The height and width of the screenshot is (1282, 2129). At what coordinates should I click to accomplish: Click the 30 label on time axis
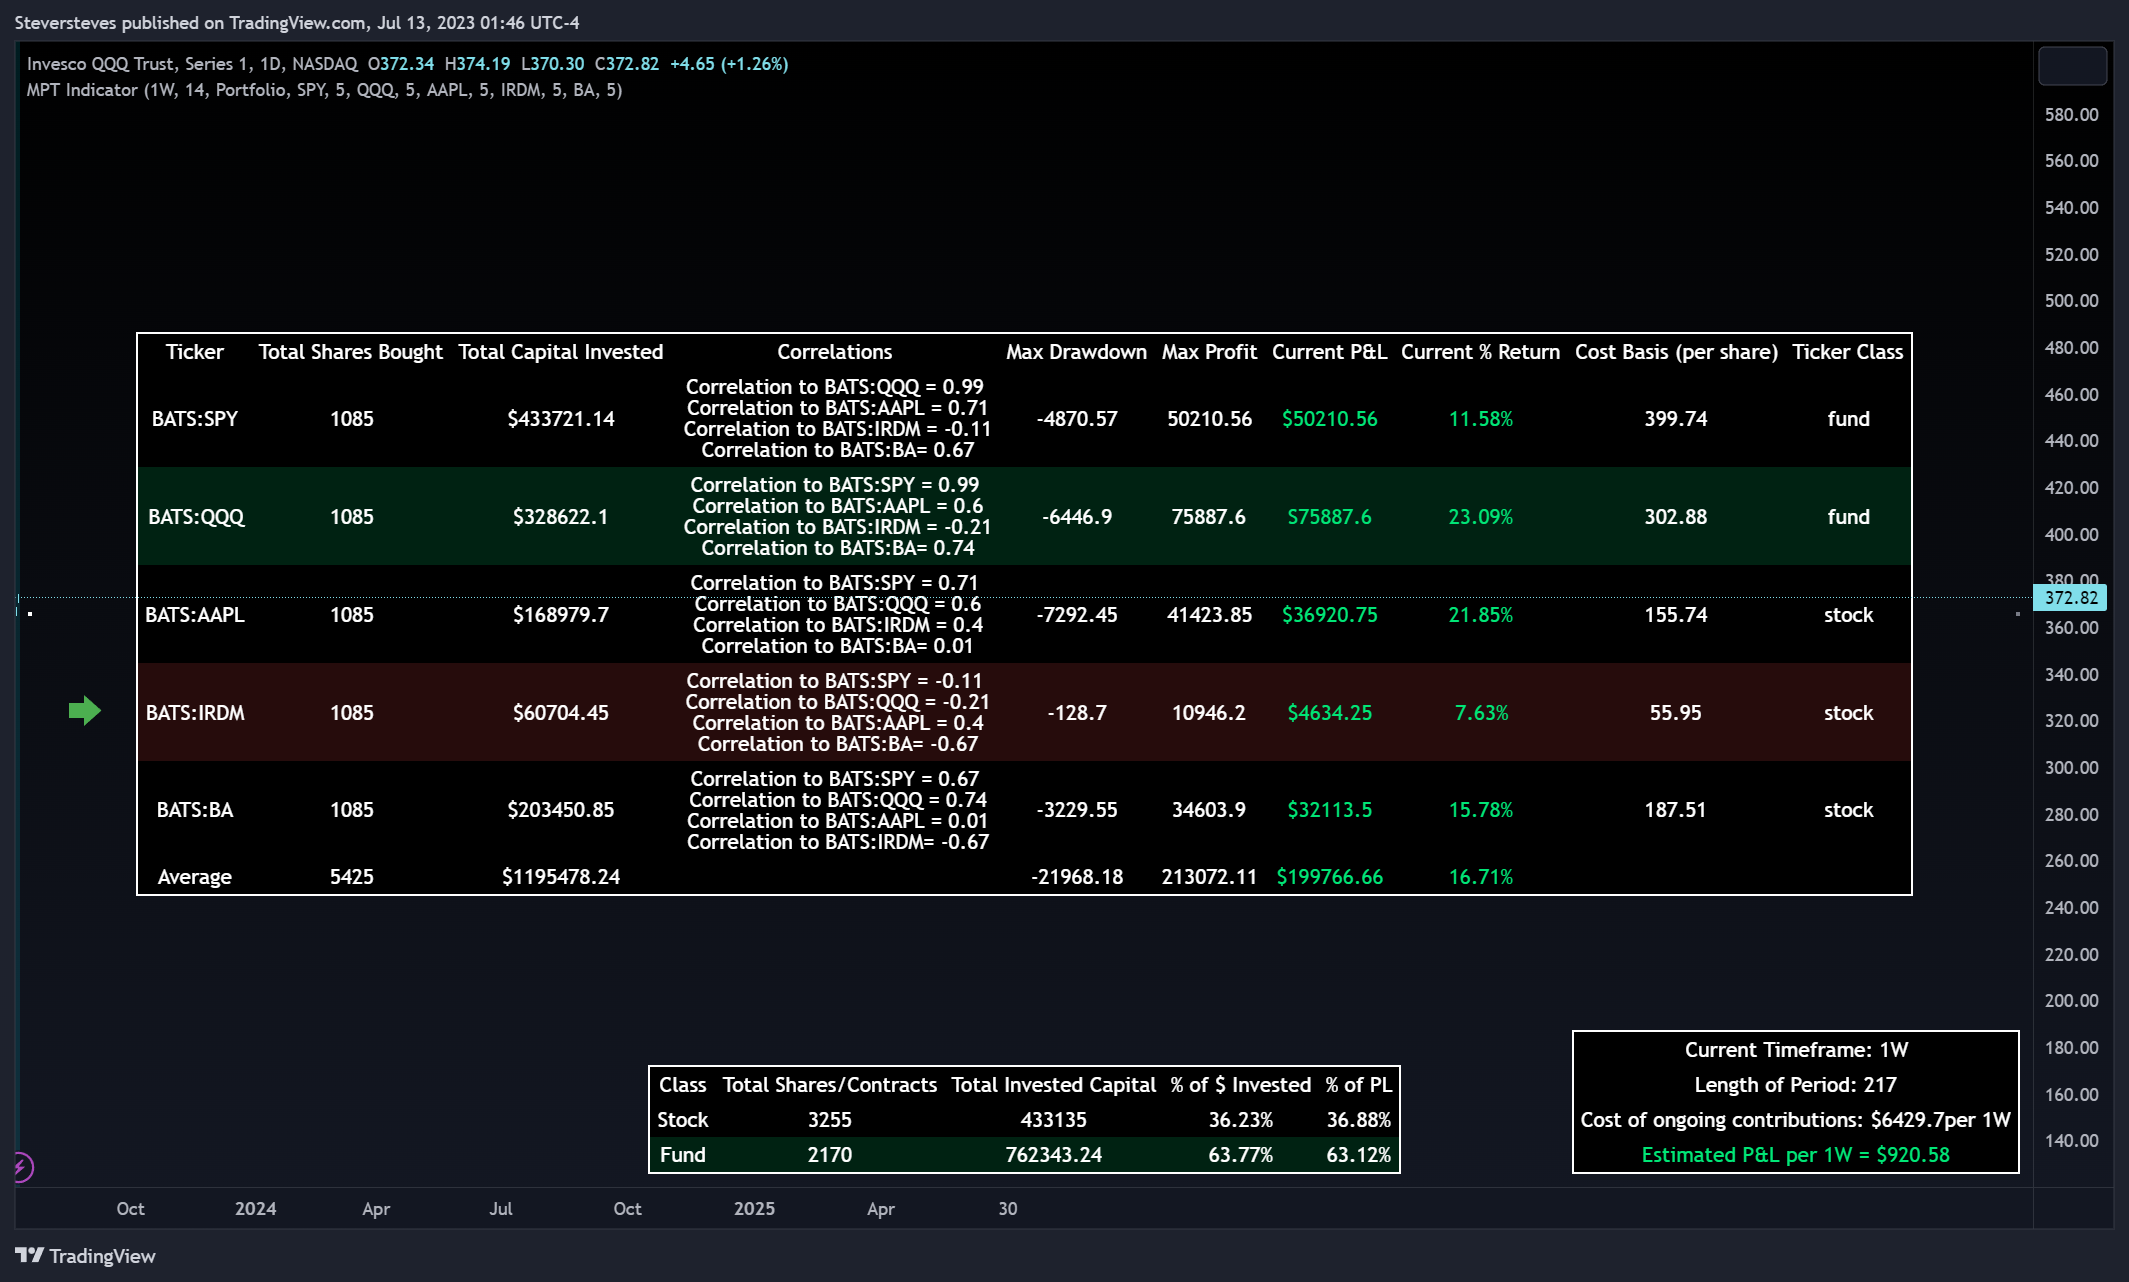point(1008,1209)
